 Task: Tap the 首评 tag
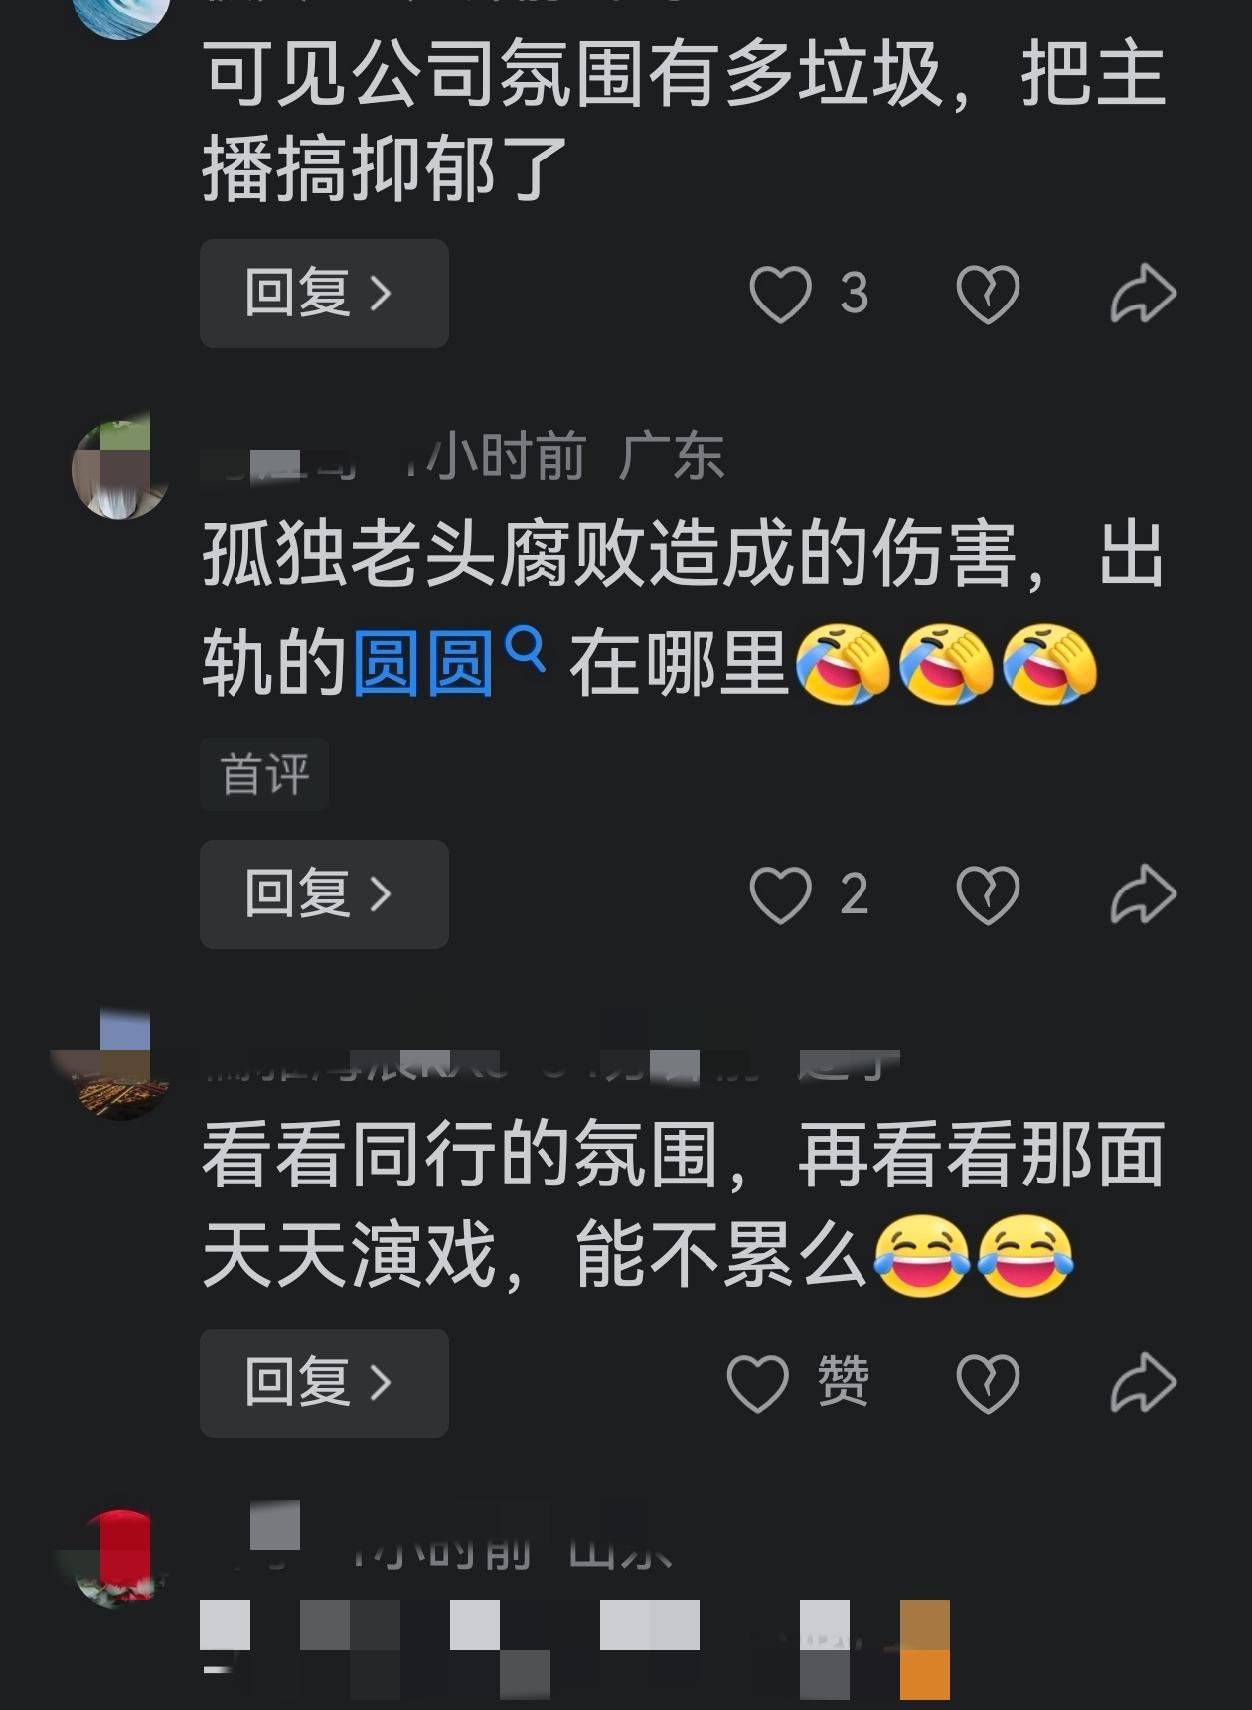coord(265,774)
